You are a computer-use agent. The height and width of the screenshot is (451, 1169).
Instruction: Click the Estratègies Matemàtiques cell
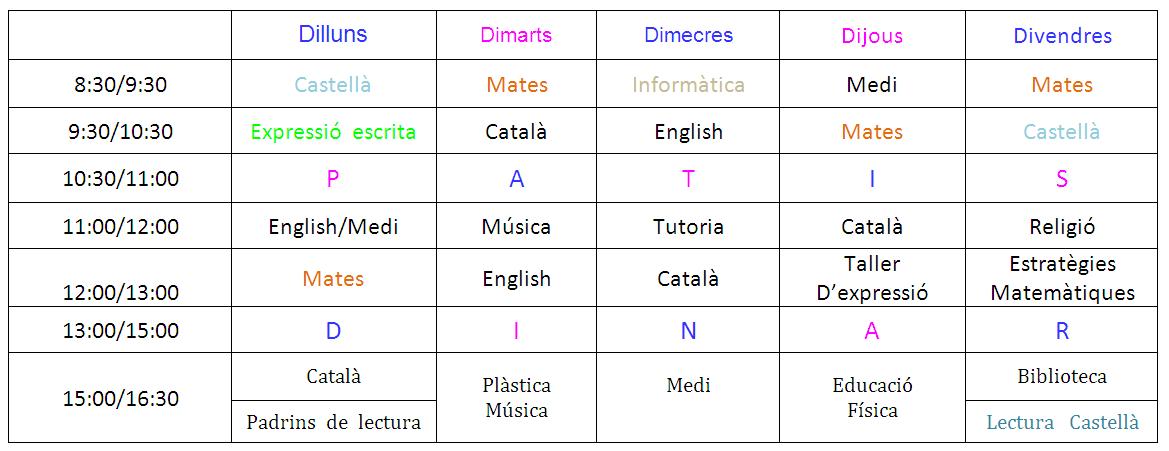[x=1062, y=278]
